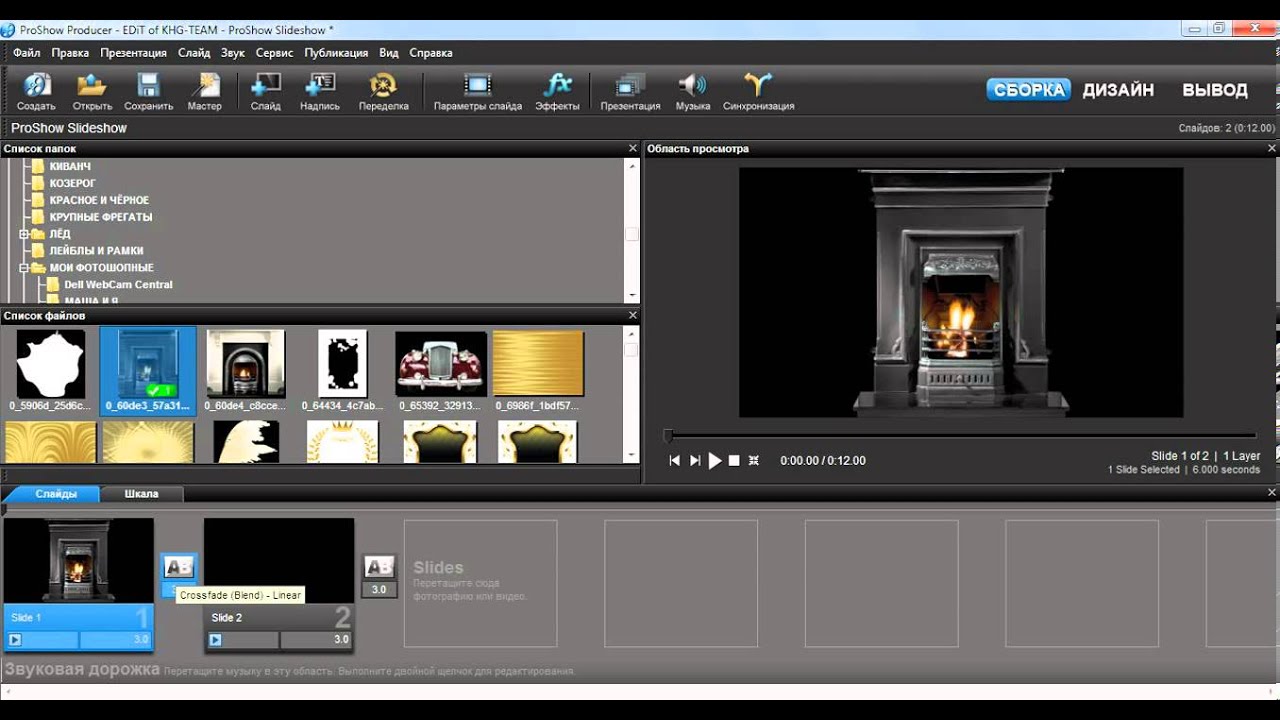This screenshot has width=1280, height=720.
Task: Skip to next slide in preview
Action: [695, 460]
